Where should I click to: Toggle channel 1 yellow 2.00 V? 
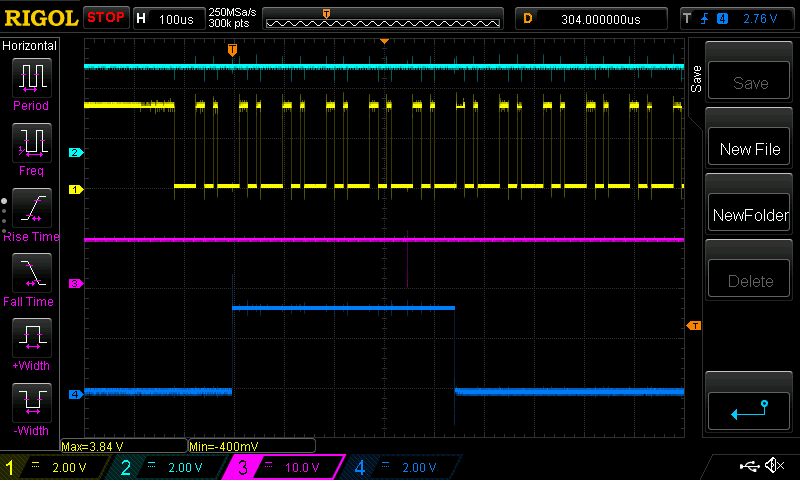(56, 467)
